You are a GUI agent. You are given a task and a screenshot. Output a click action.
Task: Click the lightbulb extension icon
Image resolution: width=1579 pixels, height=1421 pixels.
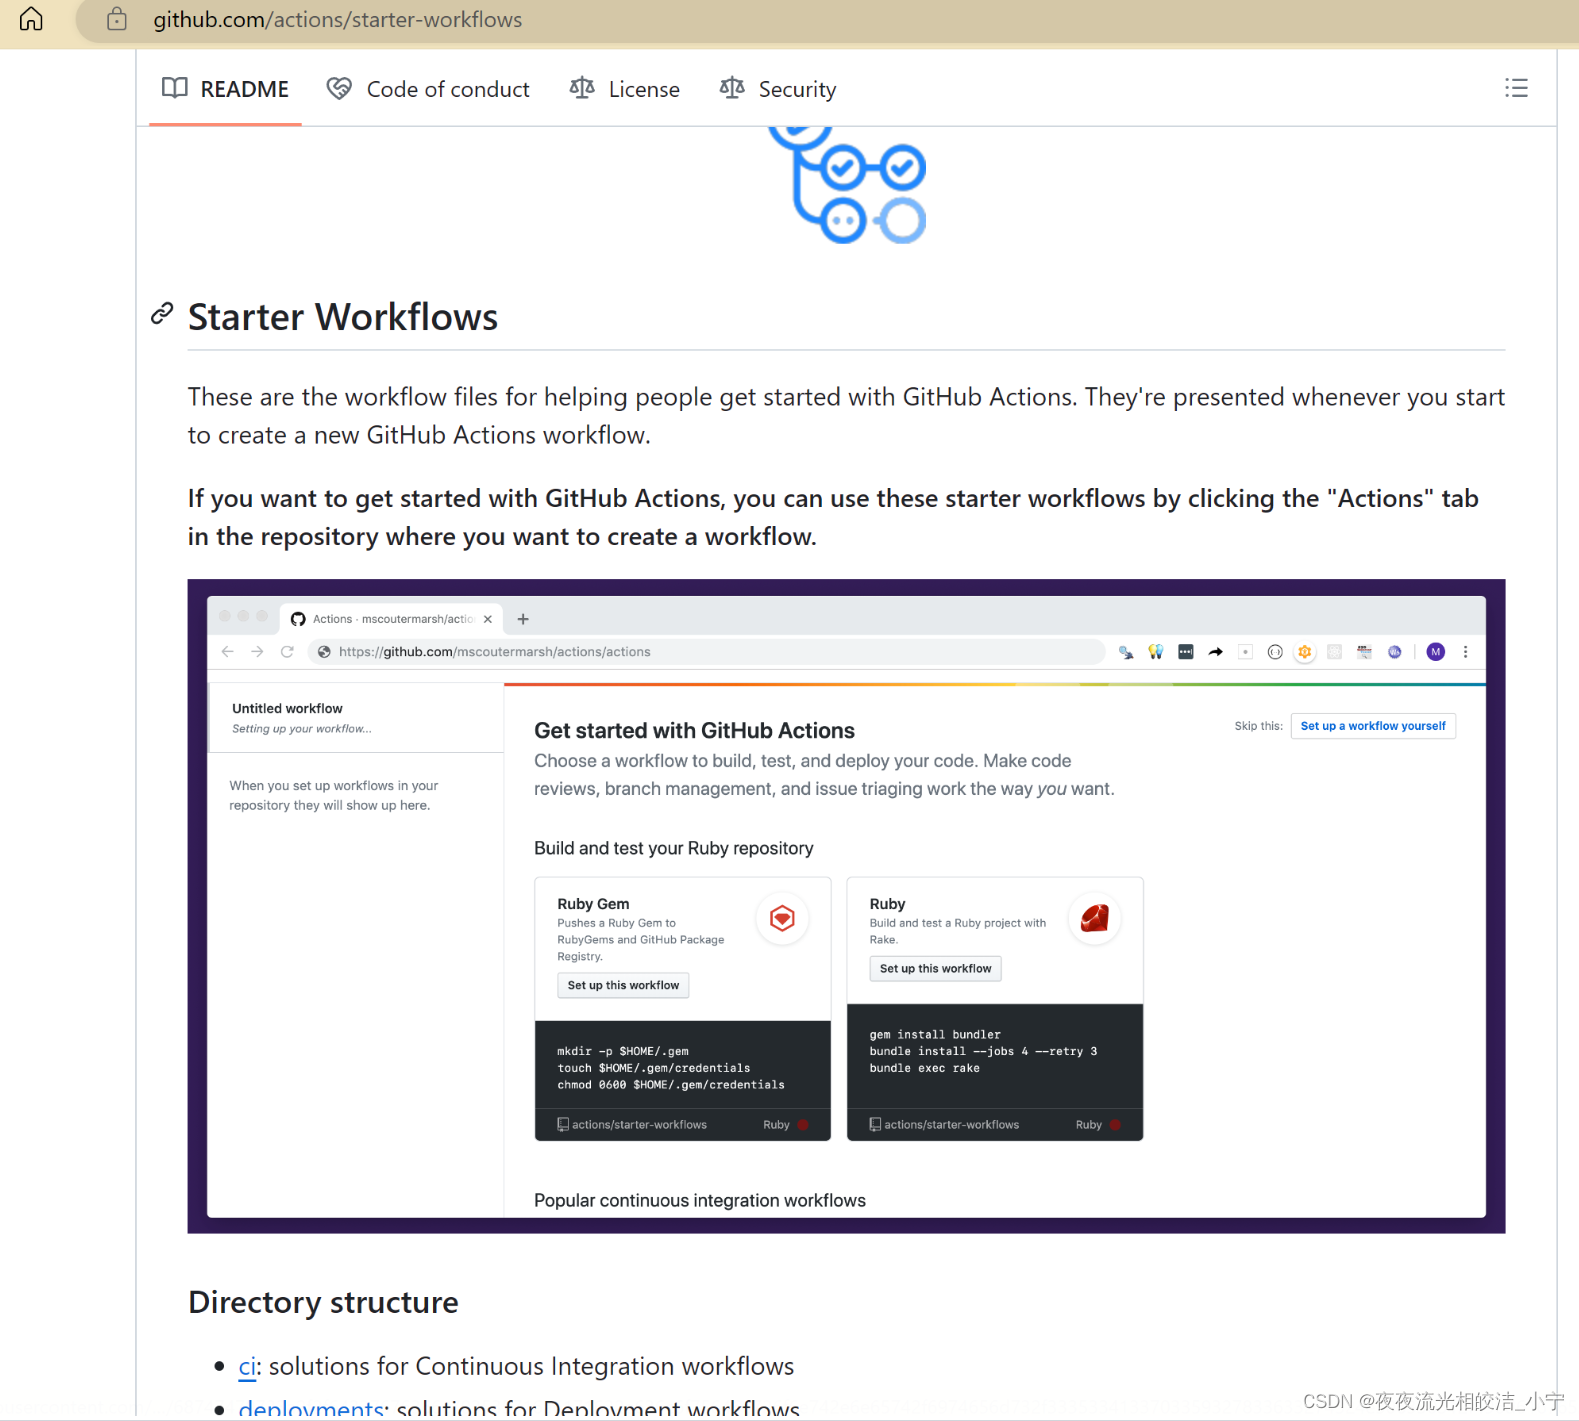pyautogui.click(x=1156, y=652)
